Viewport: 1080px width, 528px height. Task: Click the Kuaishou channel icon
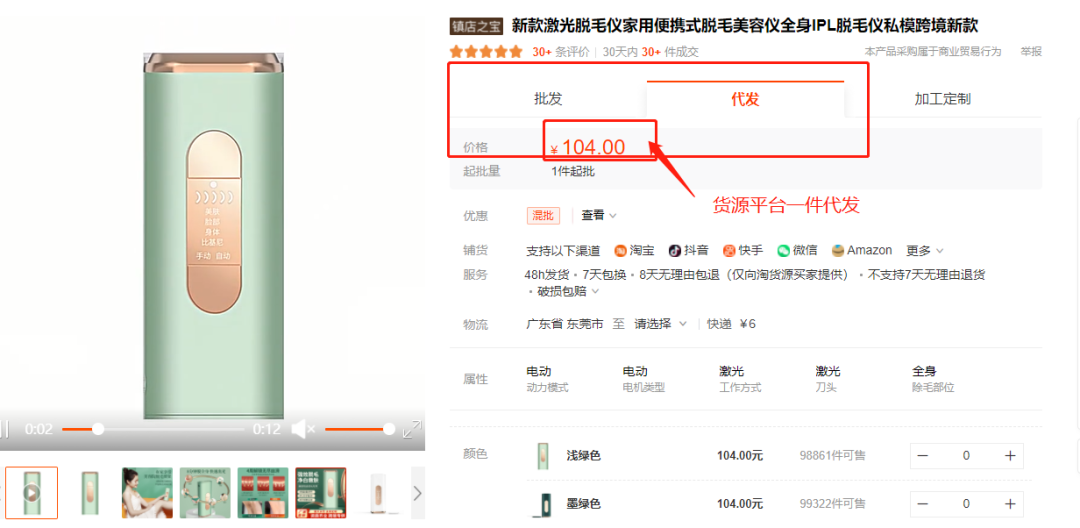[729, 251]
